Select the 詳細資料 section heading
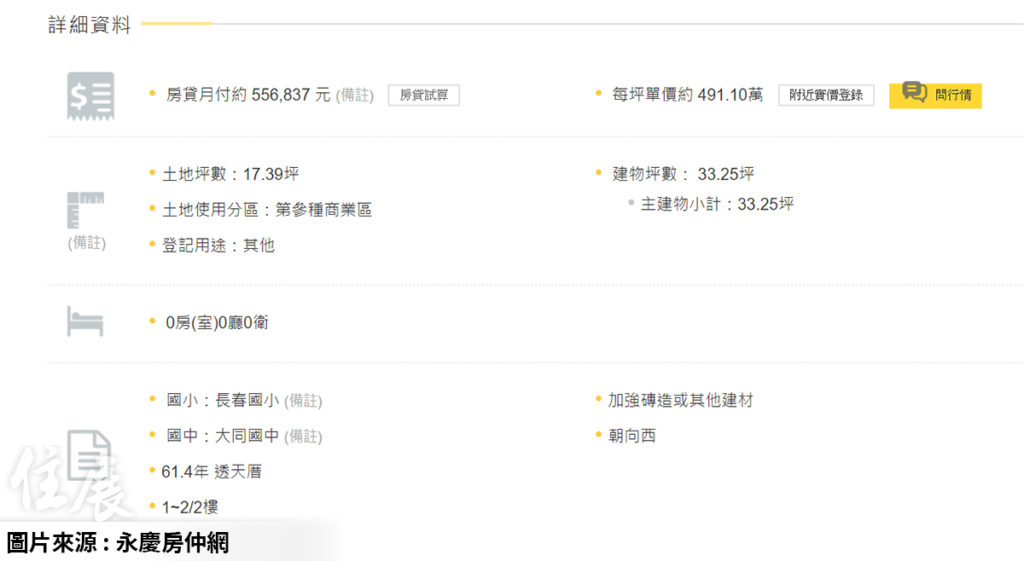 [x=90, y=26]
